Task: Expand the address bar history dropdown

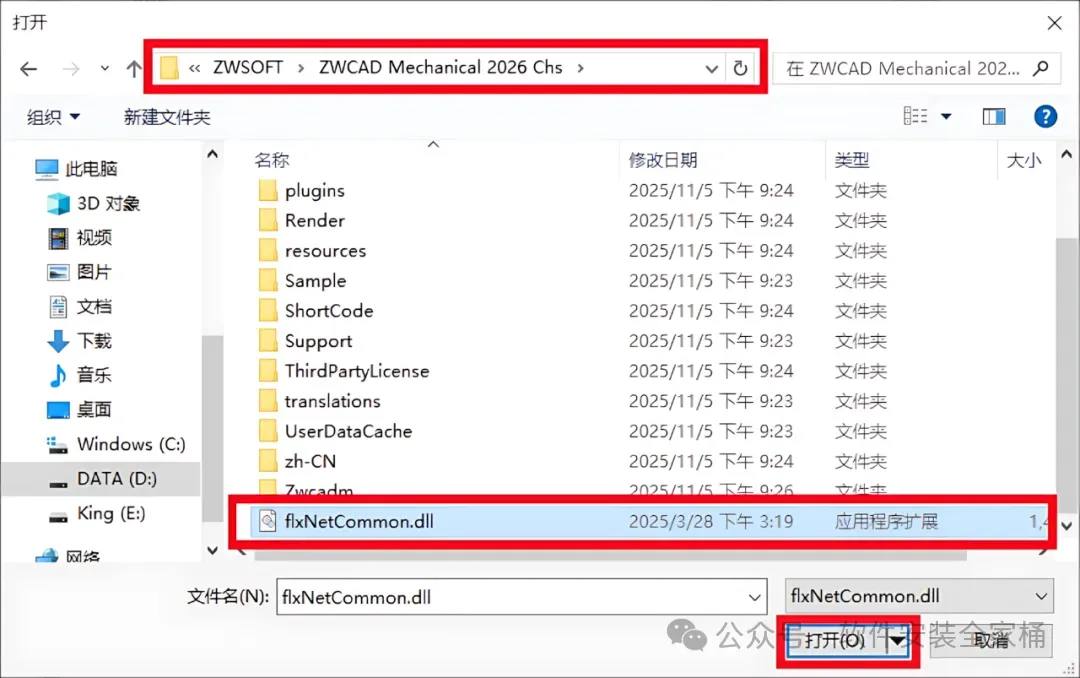Action: point(712,69)
